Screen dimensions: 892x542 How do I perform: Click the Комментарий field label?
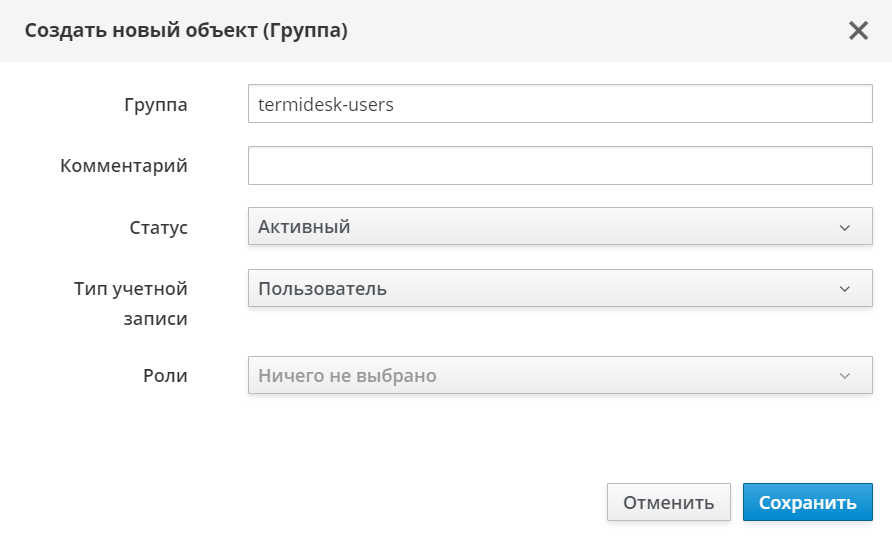coord(124,166)
